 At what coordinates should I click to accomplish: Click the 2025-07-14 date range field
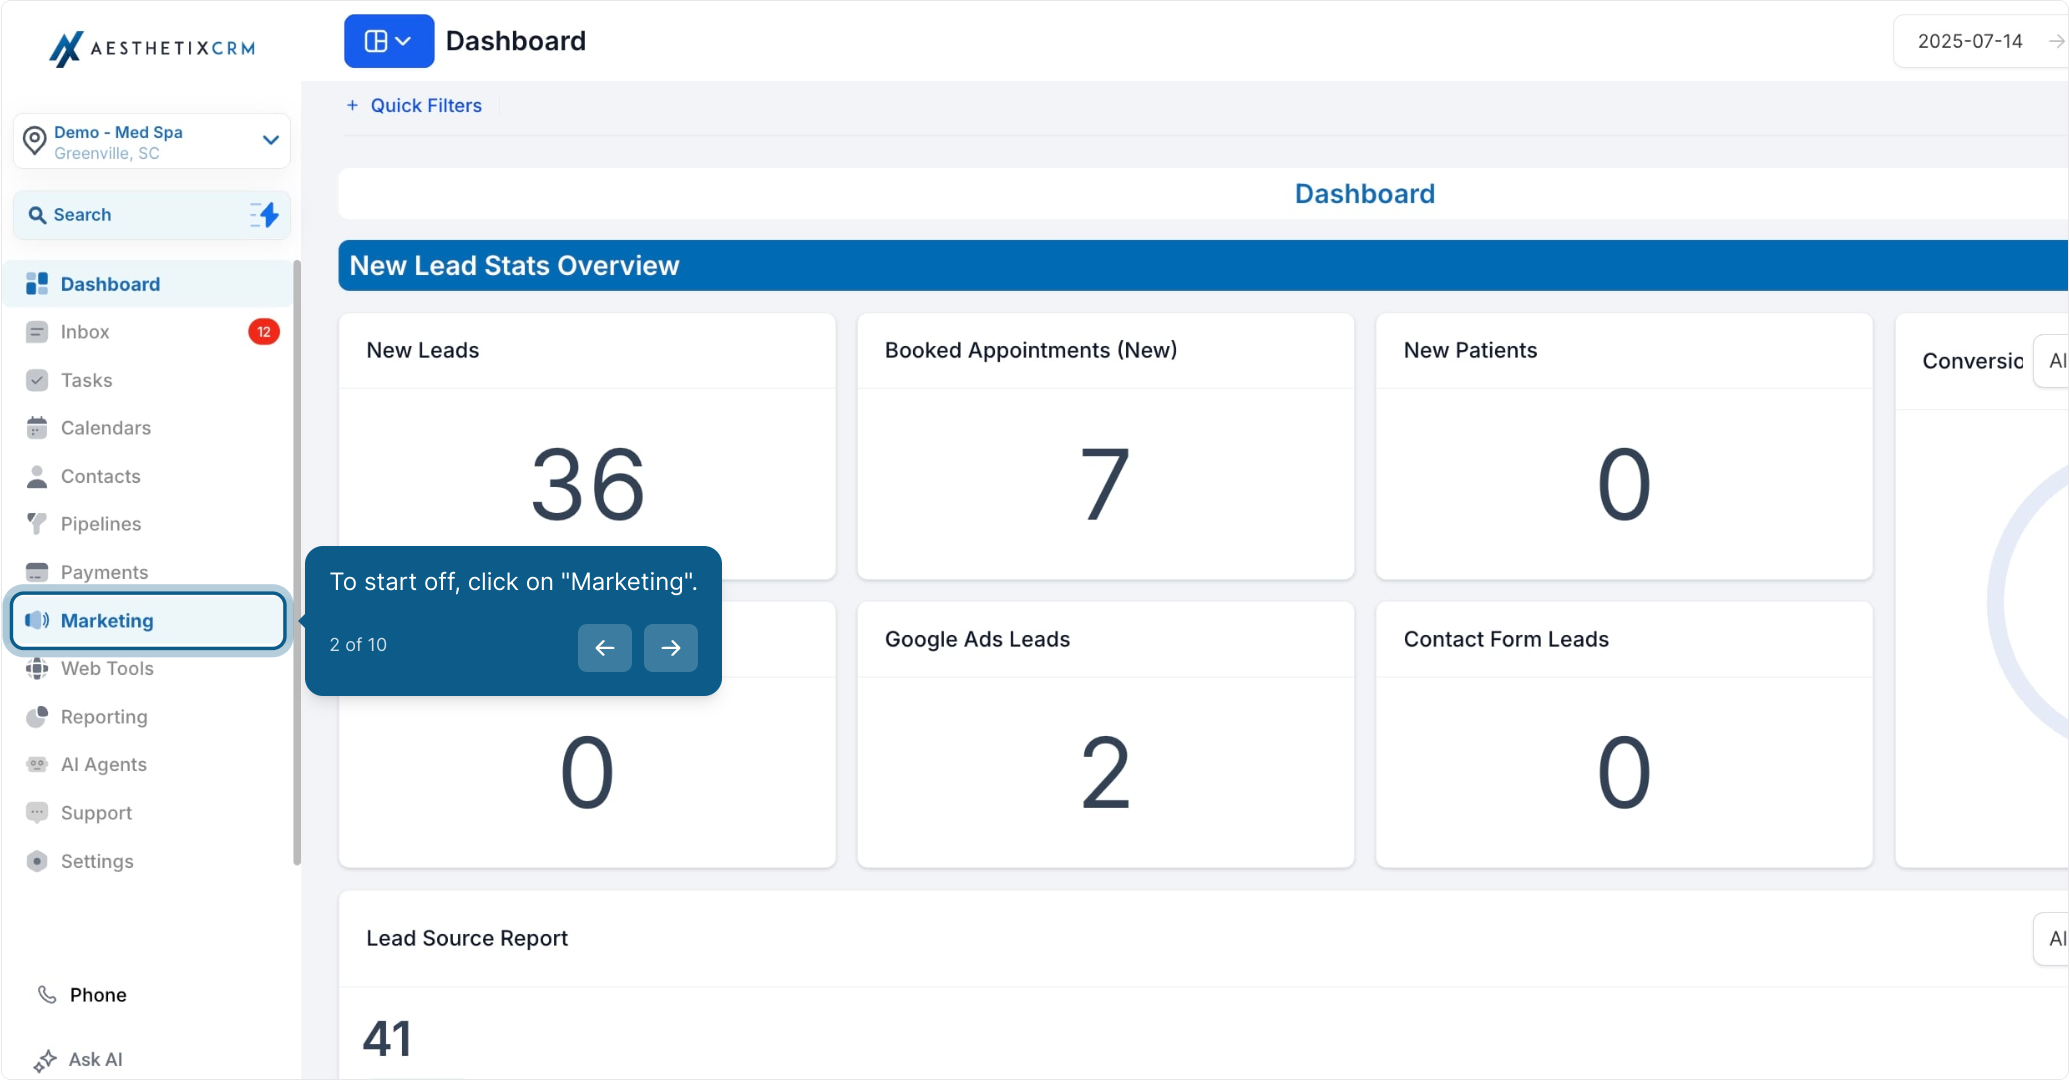pyautogui.click(x=1981, y=42)
